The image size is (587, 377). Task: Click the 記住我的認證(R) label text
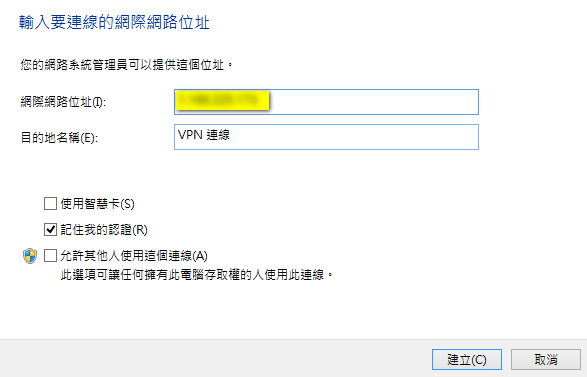coord(104,229)
